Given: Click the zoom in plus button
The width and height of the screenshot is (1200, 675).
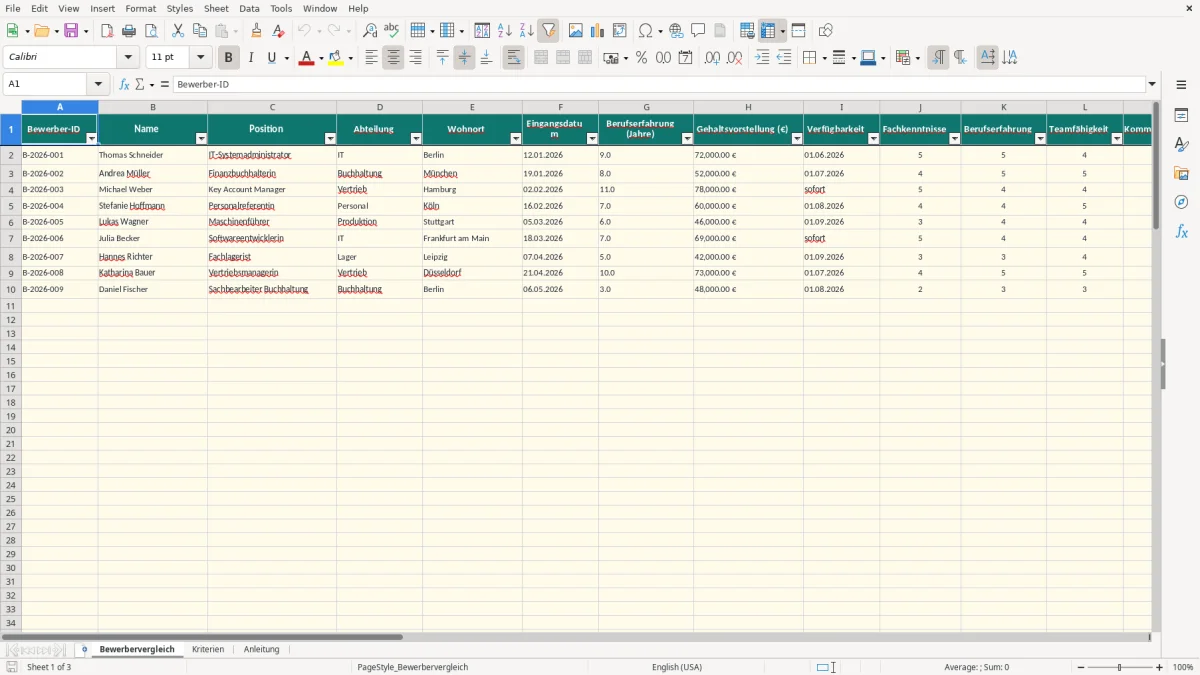Looking at the screenshot, I should pyautogui.click(x=1160, y=667).
